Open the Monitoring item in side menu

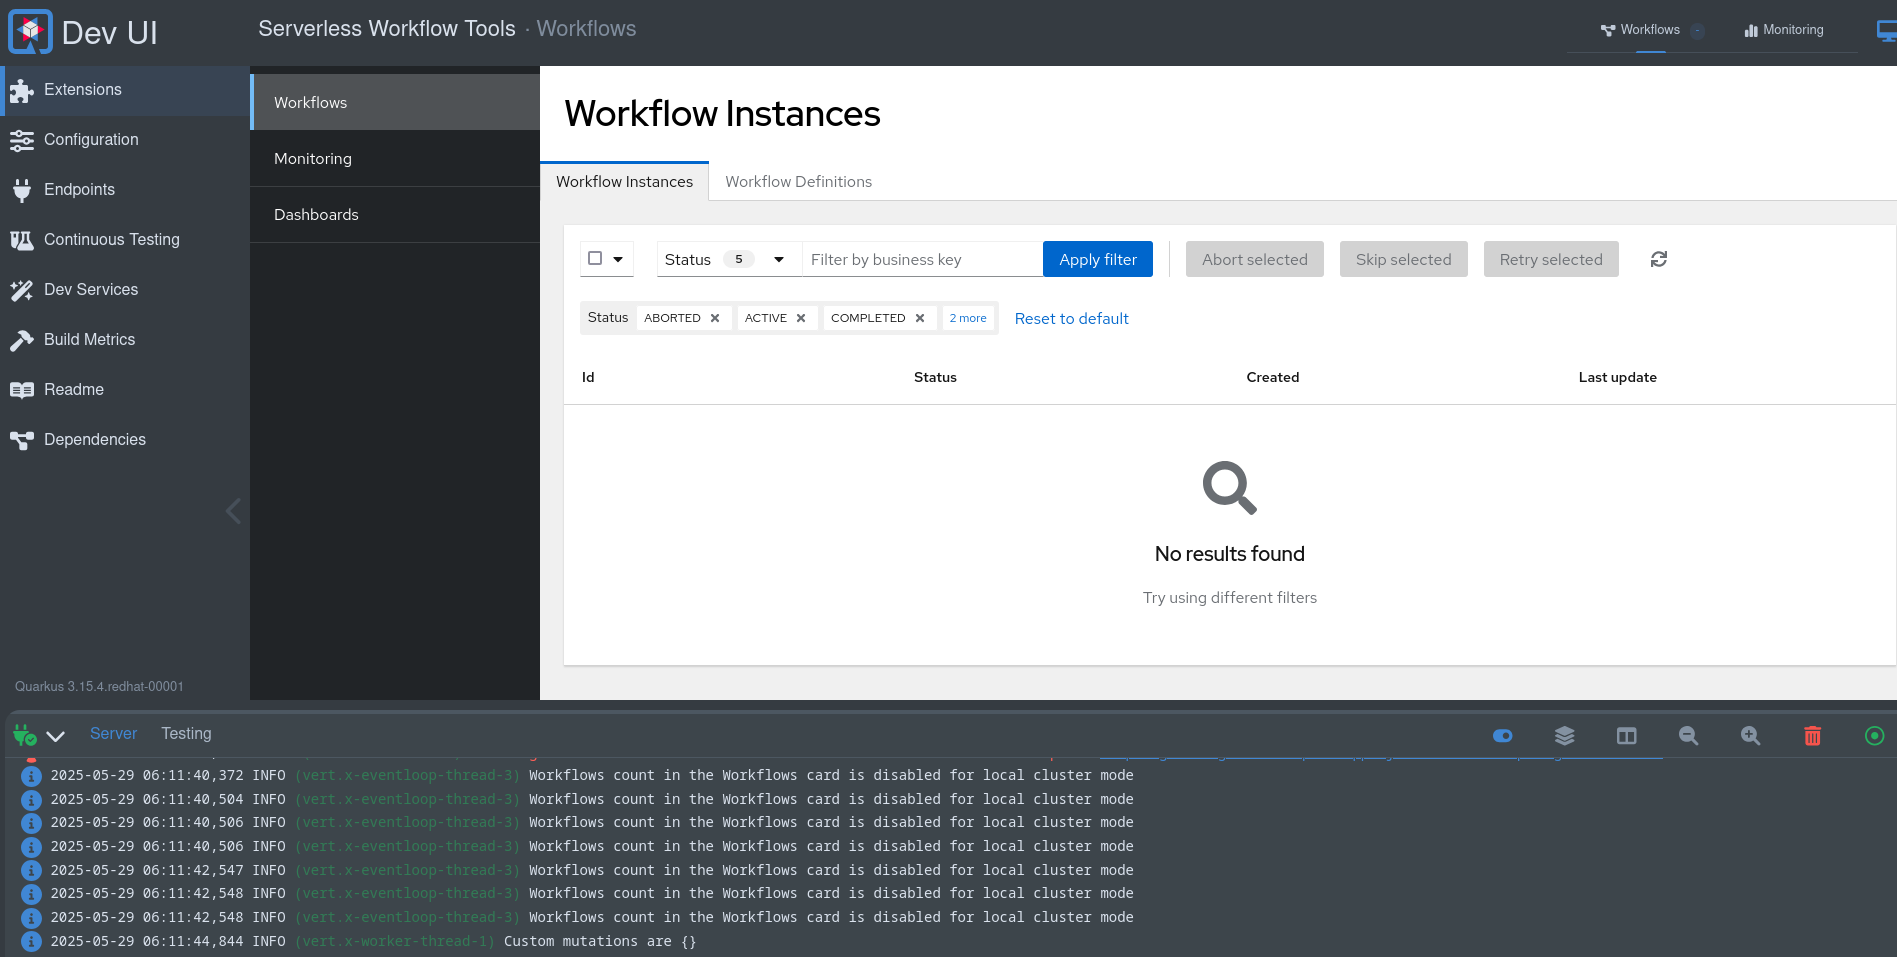pos(313,158)
